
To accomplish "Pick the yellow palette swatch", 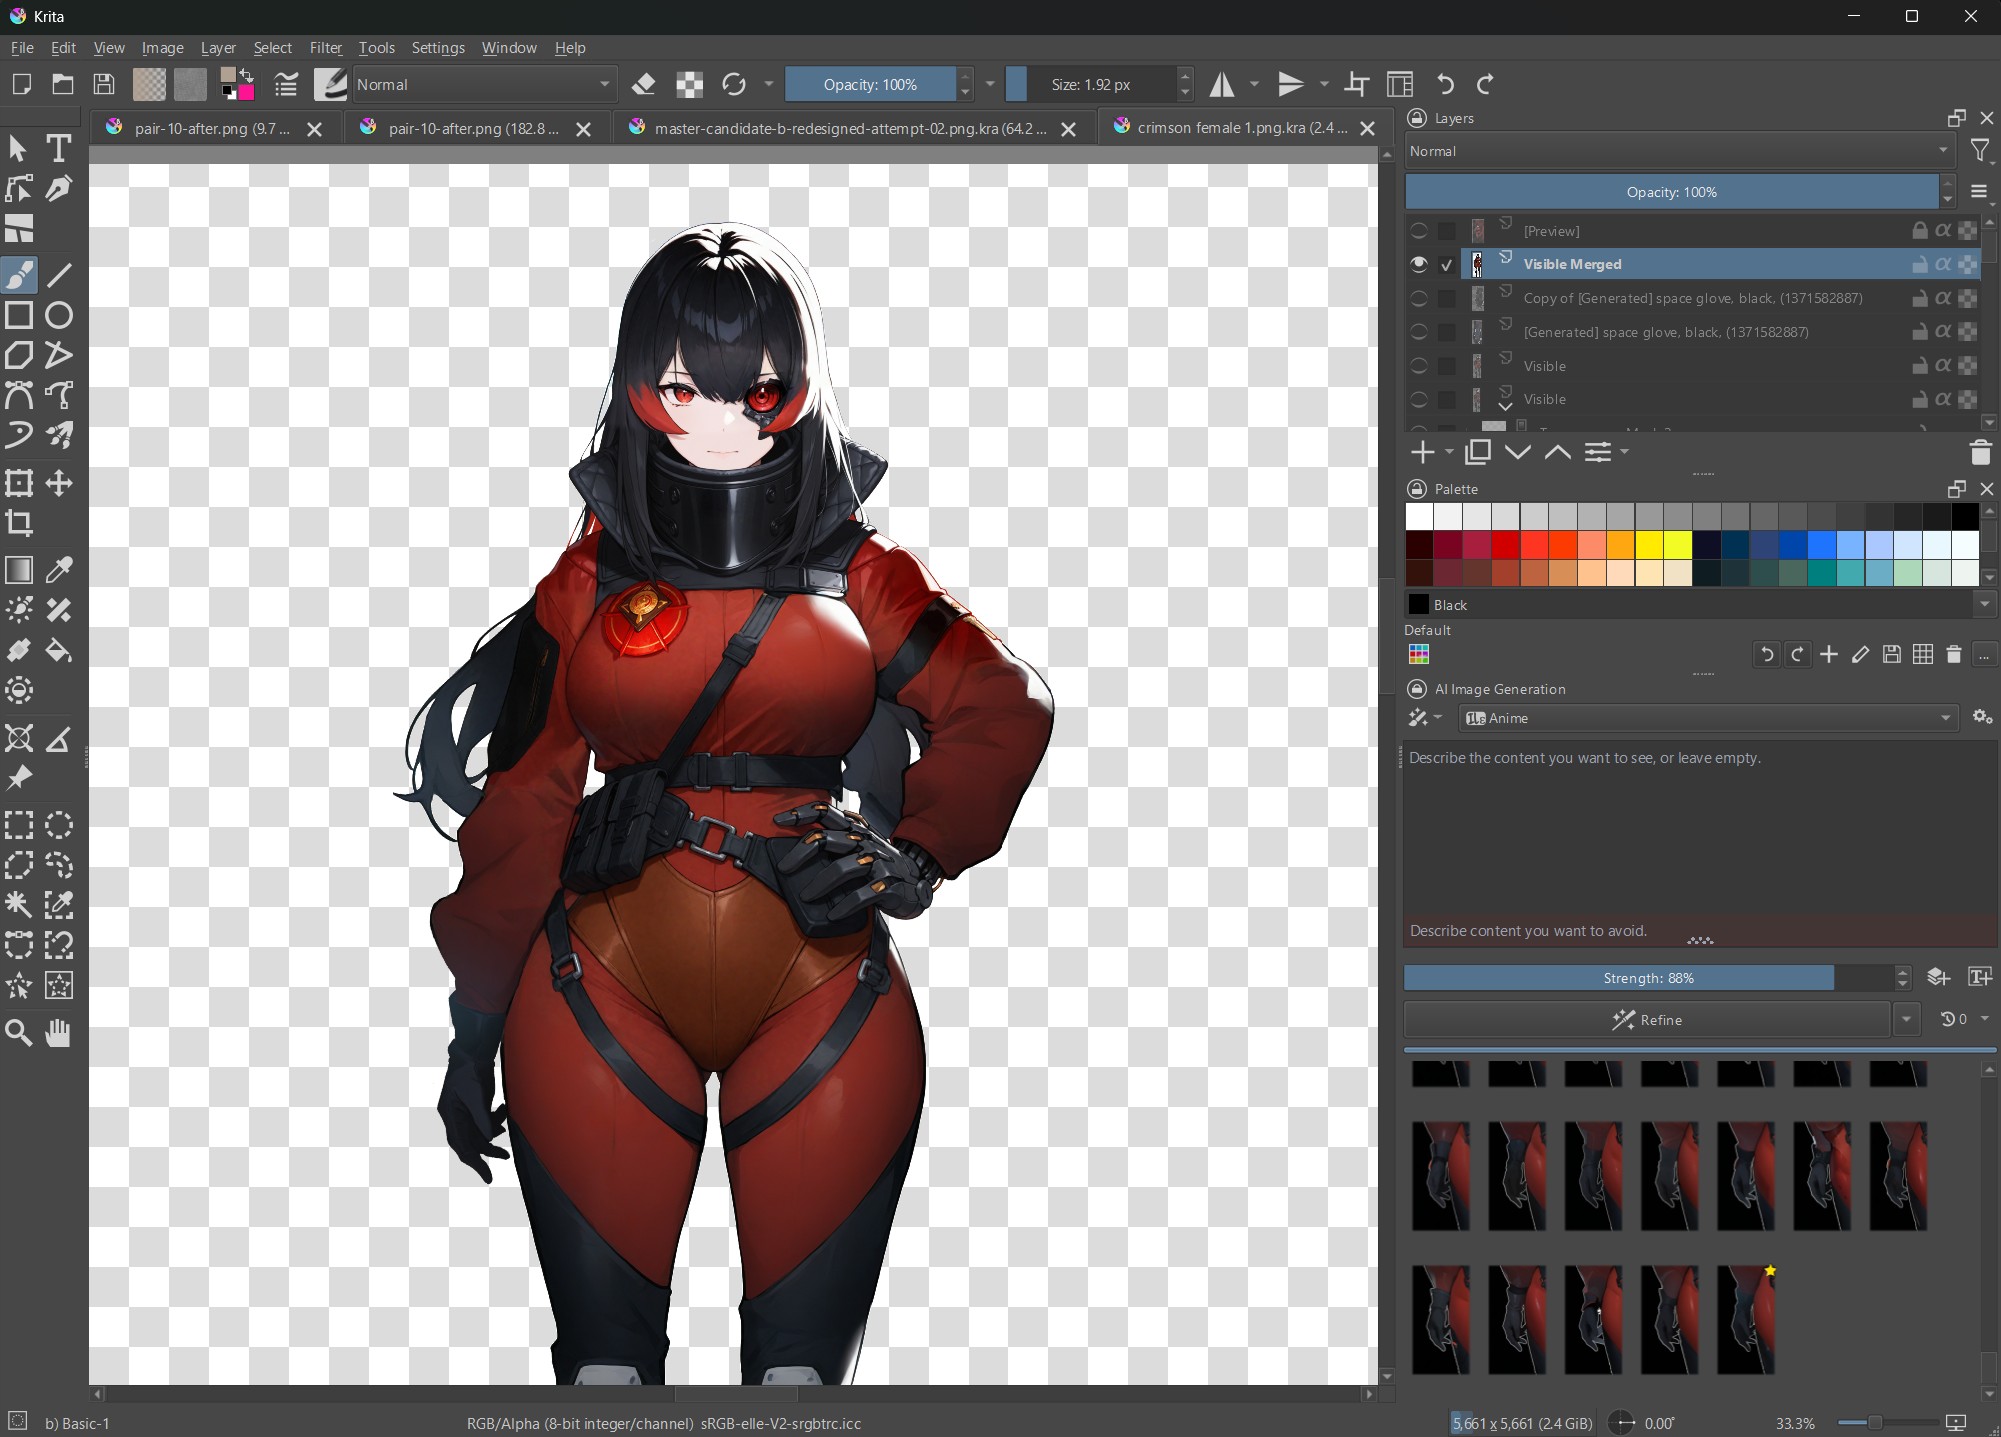I will pos(1650,545).
